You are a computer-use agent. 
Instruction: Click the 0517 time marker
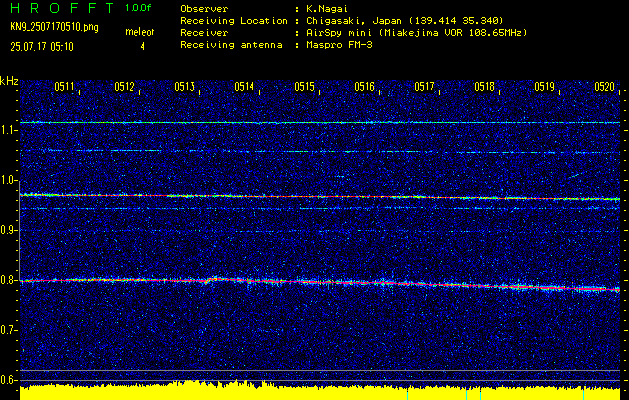point(424,87)
